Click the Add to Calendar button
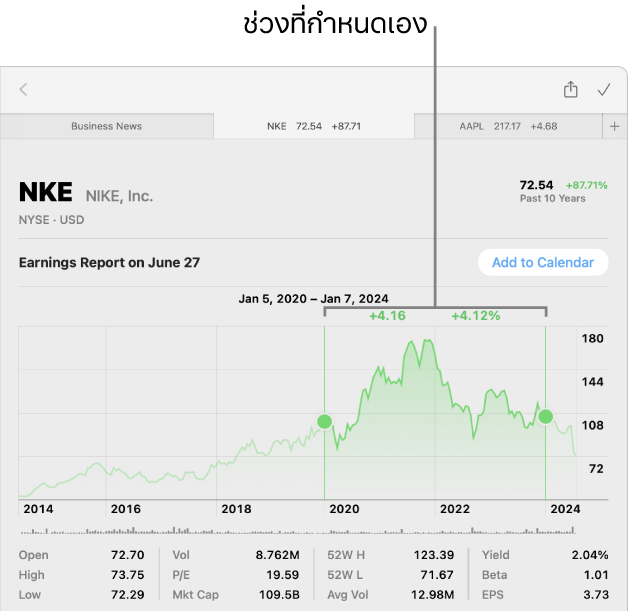The width and height of the screenshot is (628, 612). click(x=543, y=262)
